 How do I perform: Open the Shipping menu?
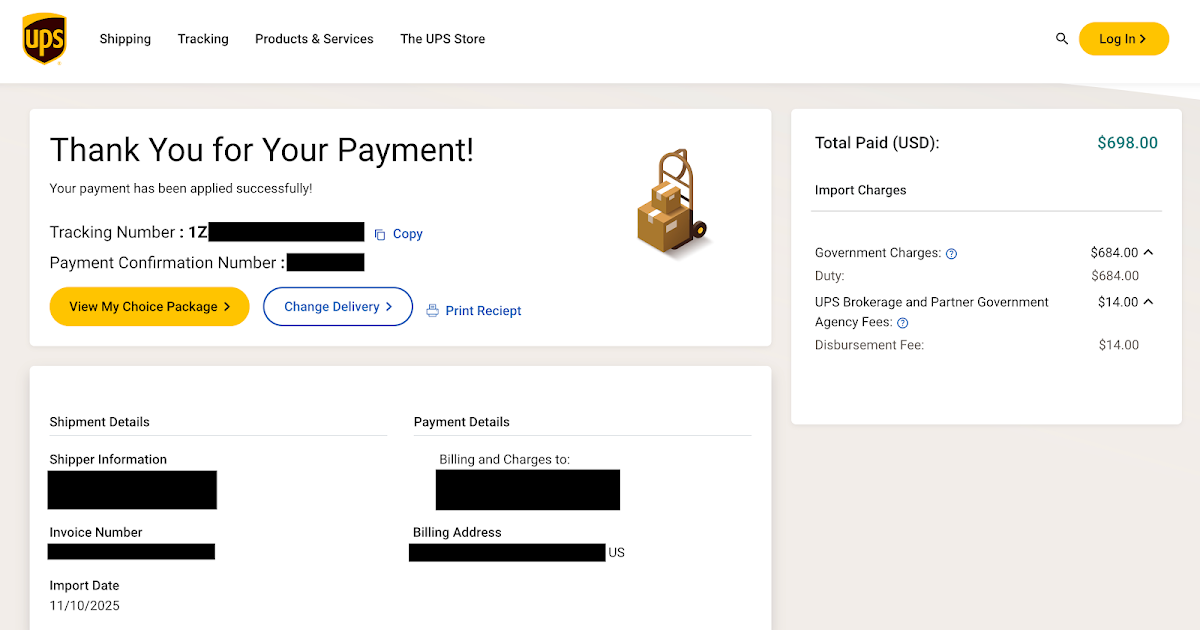click(125, 39)
